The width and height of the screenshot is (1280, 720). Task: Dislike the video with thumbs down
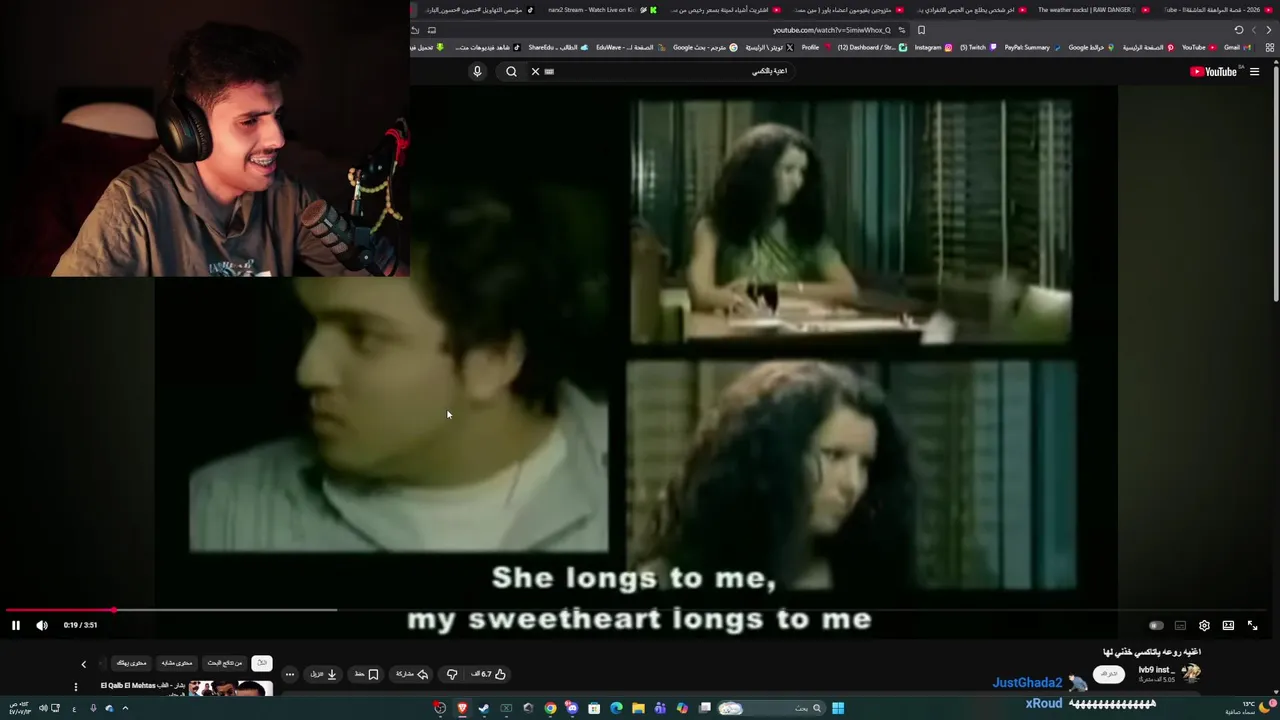tap(452, 674)
